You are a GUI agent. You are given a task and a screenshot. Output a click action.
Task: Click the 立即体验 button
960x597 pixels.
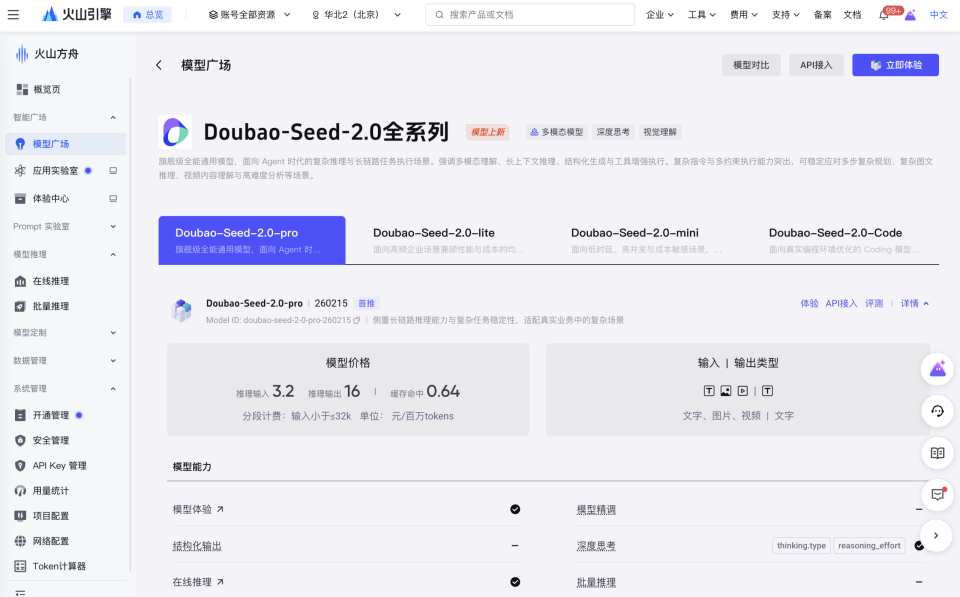(x=895, y=64)
